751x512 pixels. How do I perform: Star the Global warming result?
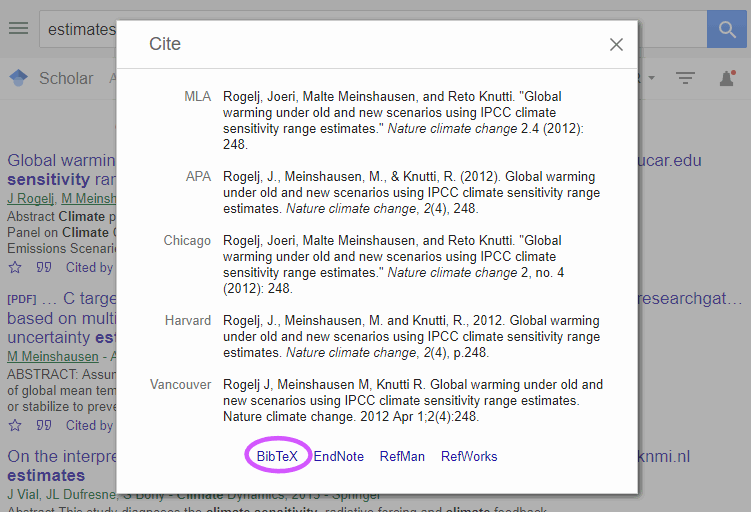pos(15,267)
